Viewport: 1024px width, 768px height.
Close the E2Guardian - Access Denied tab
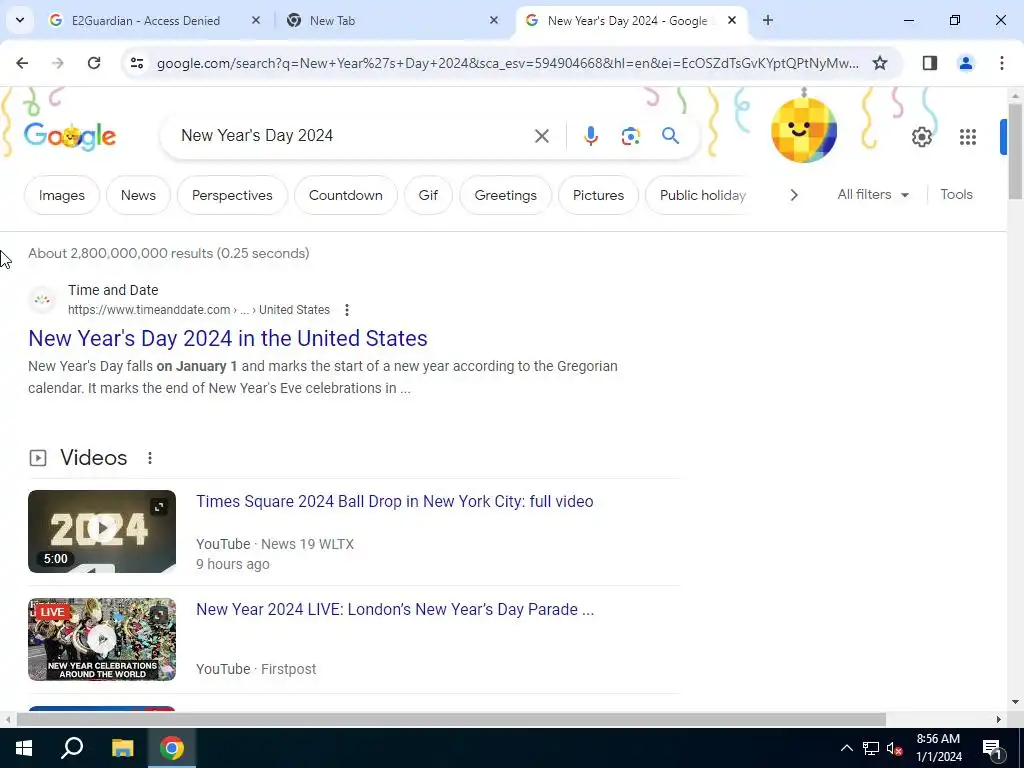[x=256, y=20]
